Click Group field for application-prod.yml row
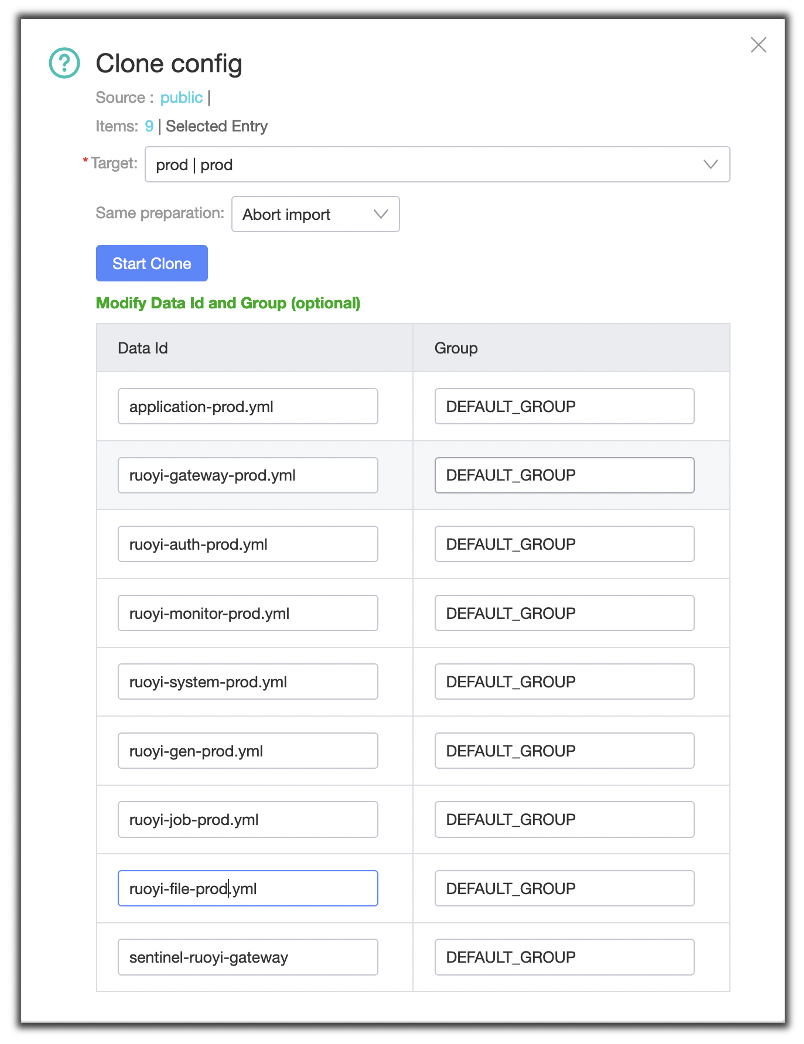The width and height of the screenshot is (804, 1044). tap(564, 406)
